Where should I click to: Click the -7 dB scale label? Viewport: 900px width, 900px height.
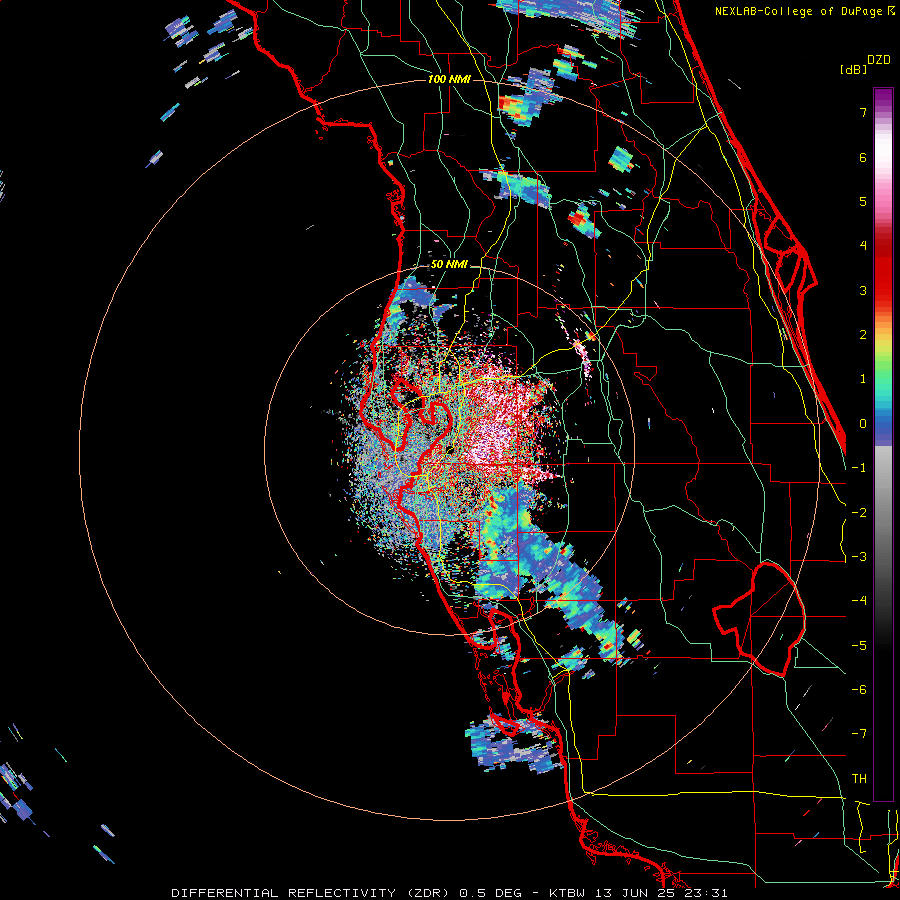click(x=859, y=734)
